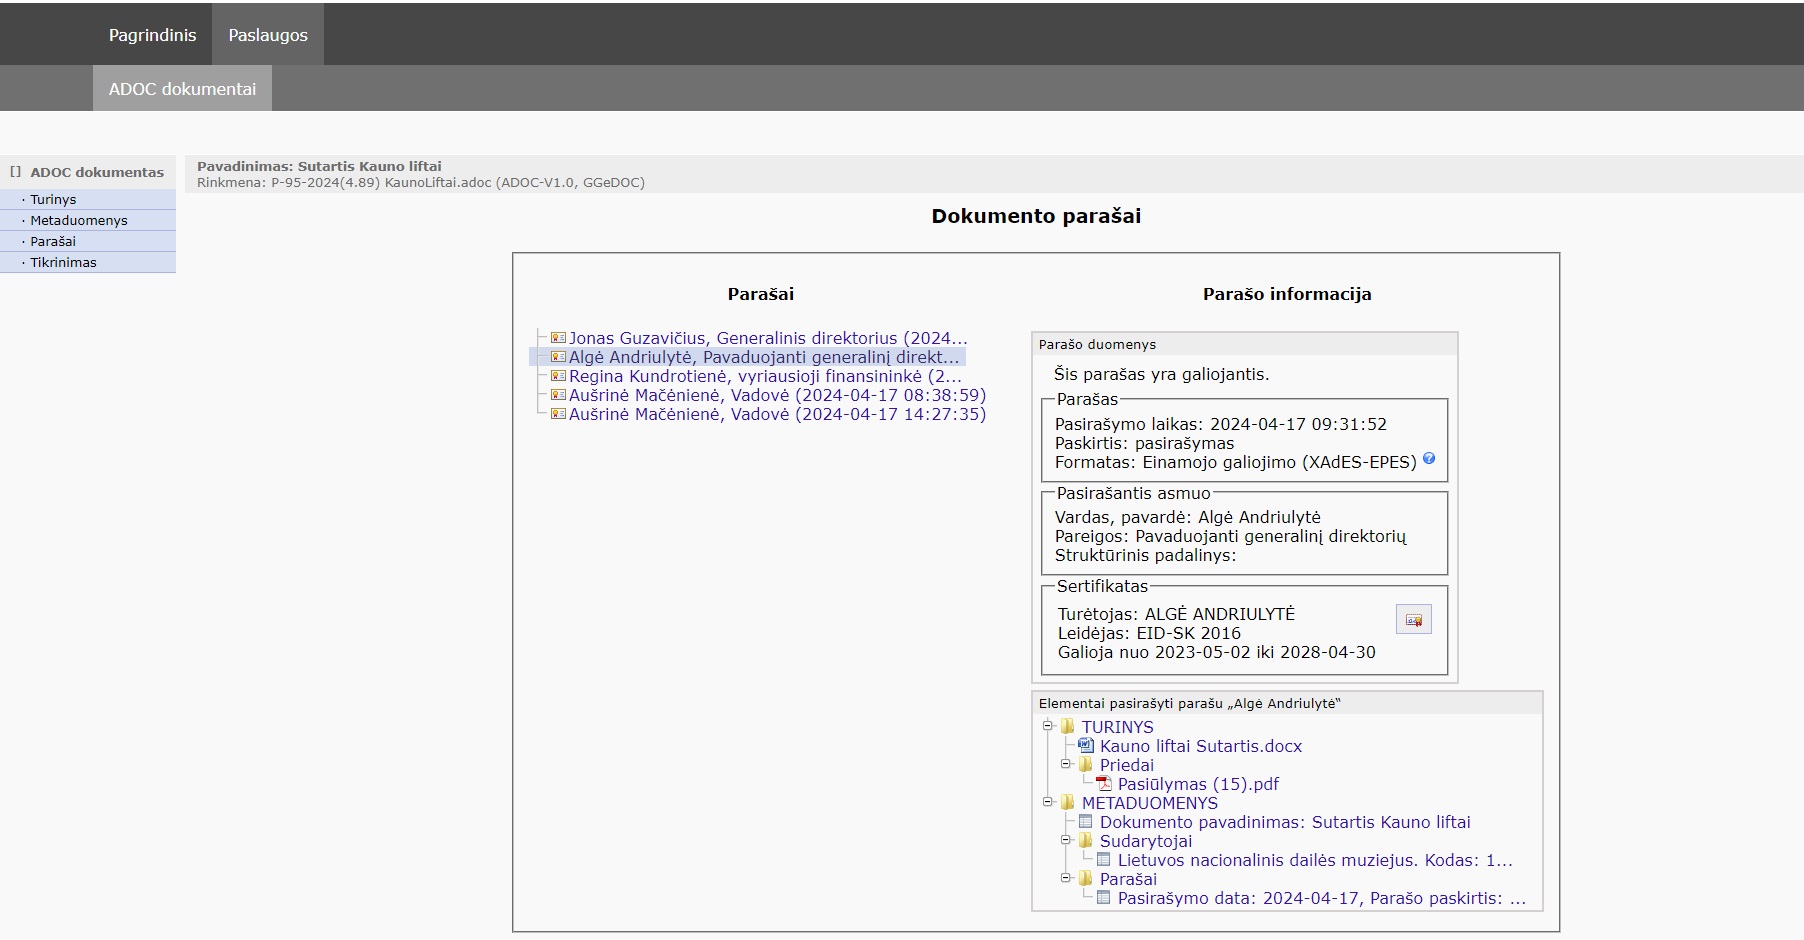Collapse the Priedai folder node

[x=1066, y=764]
